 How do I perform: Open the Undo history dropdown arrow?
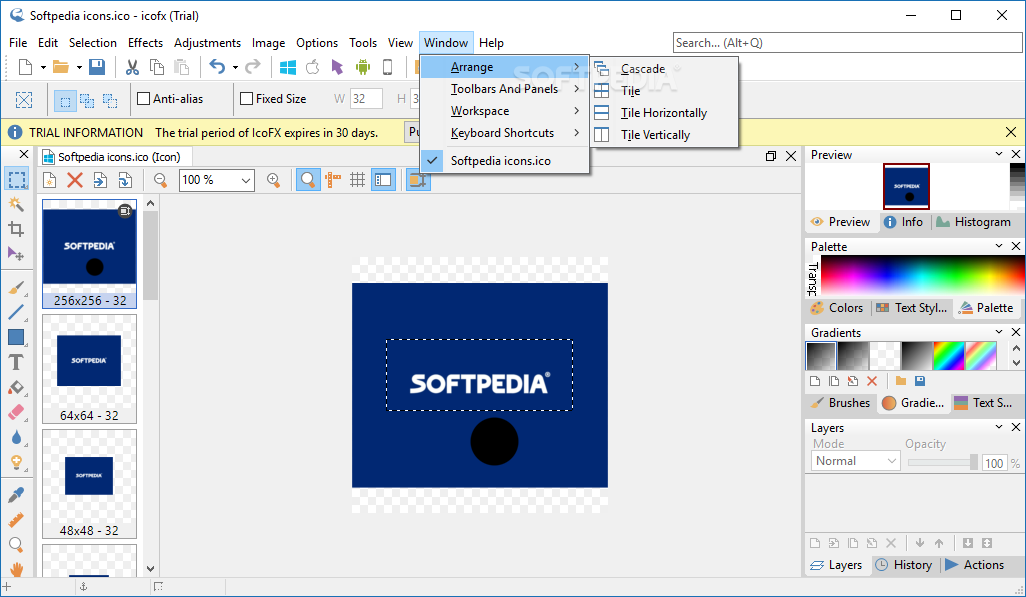235,67
